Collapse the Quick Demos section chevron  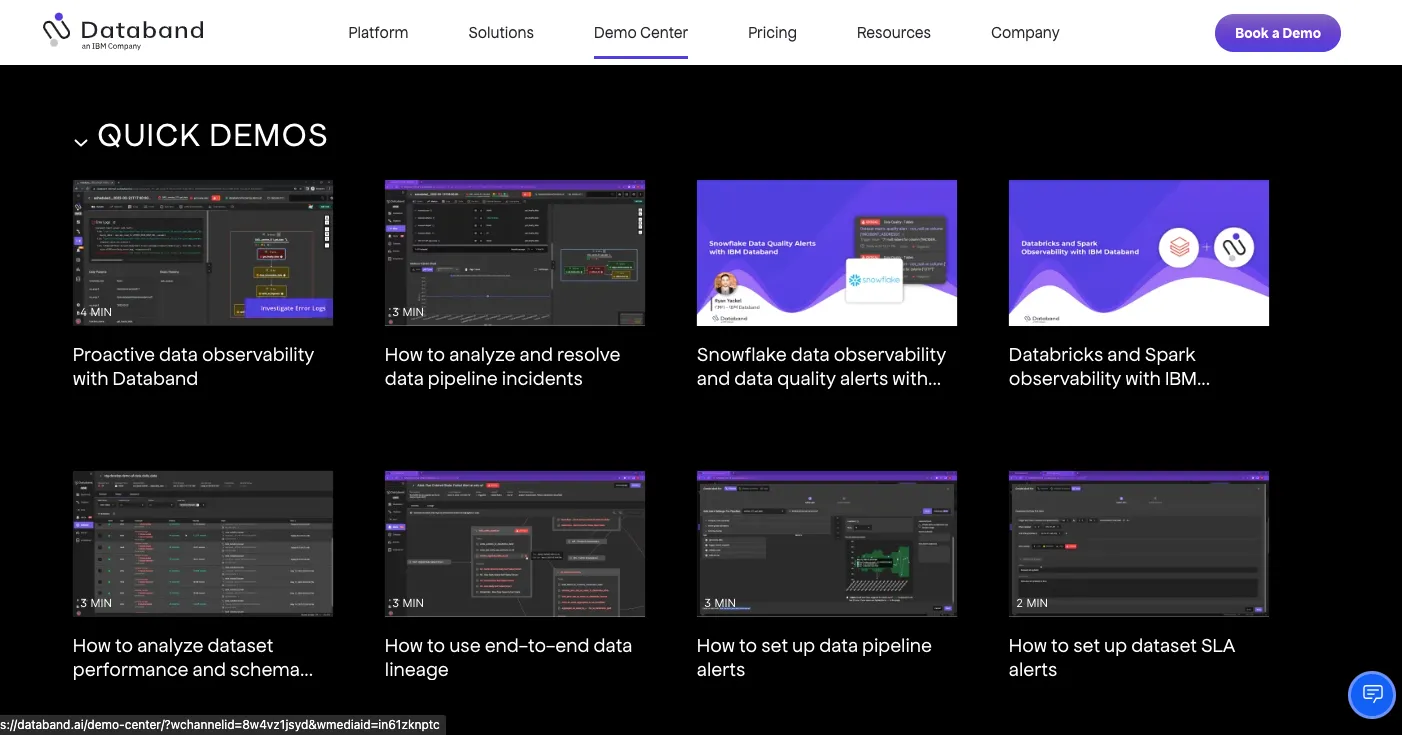click(x=81, y=142)
